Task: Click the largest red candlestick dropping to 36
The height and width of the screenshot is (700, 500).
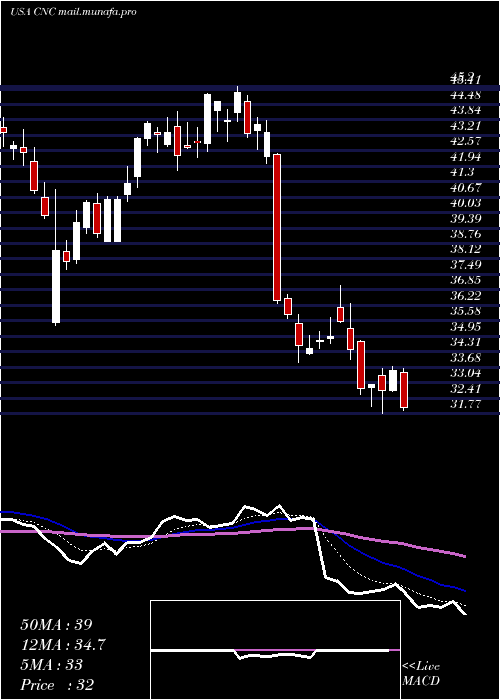Action: [277, 227]
